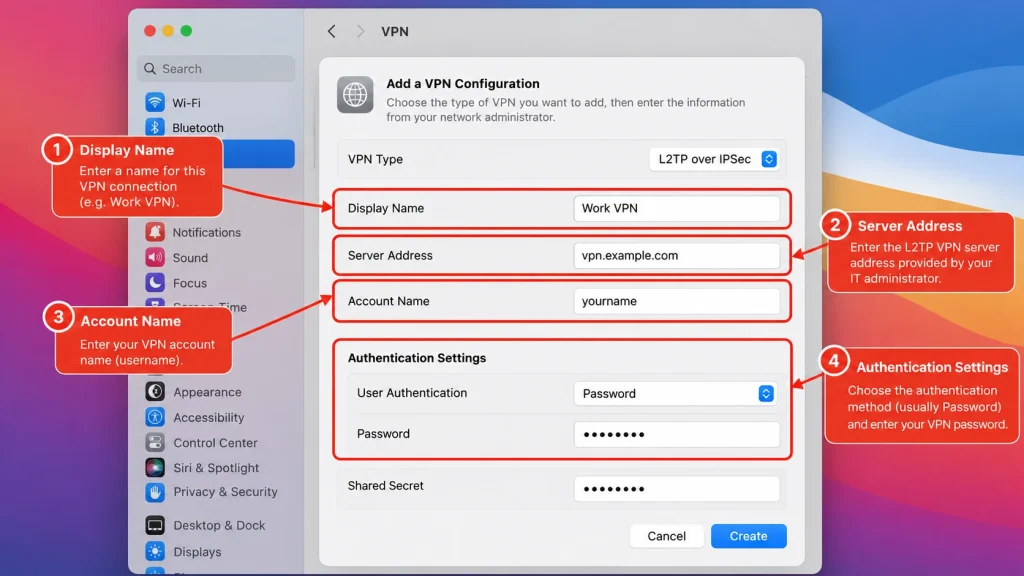Click the Account Name input field
Image resolution: width=1024 pixels, height=576 pixels.
point(677,301)
